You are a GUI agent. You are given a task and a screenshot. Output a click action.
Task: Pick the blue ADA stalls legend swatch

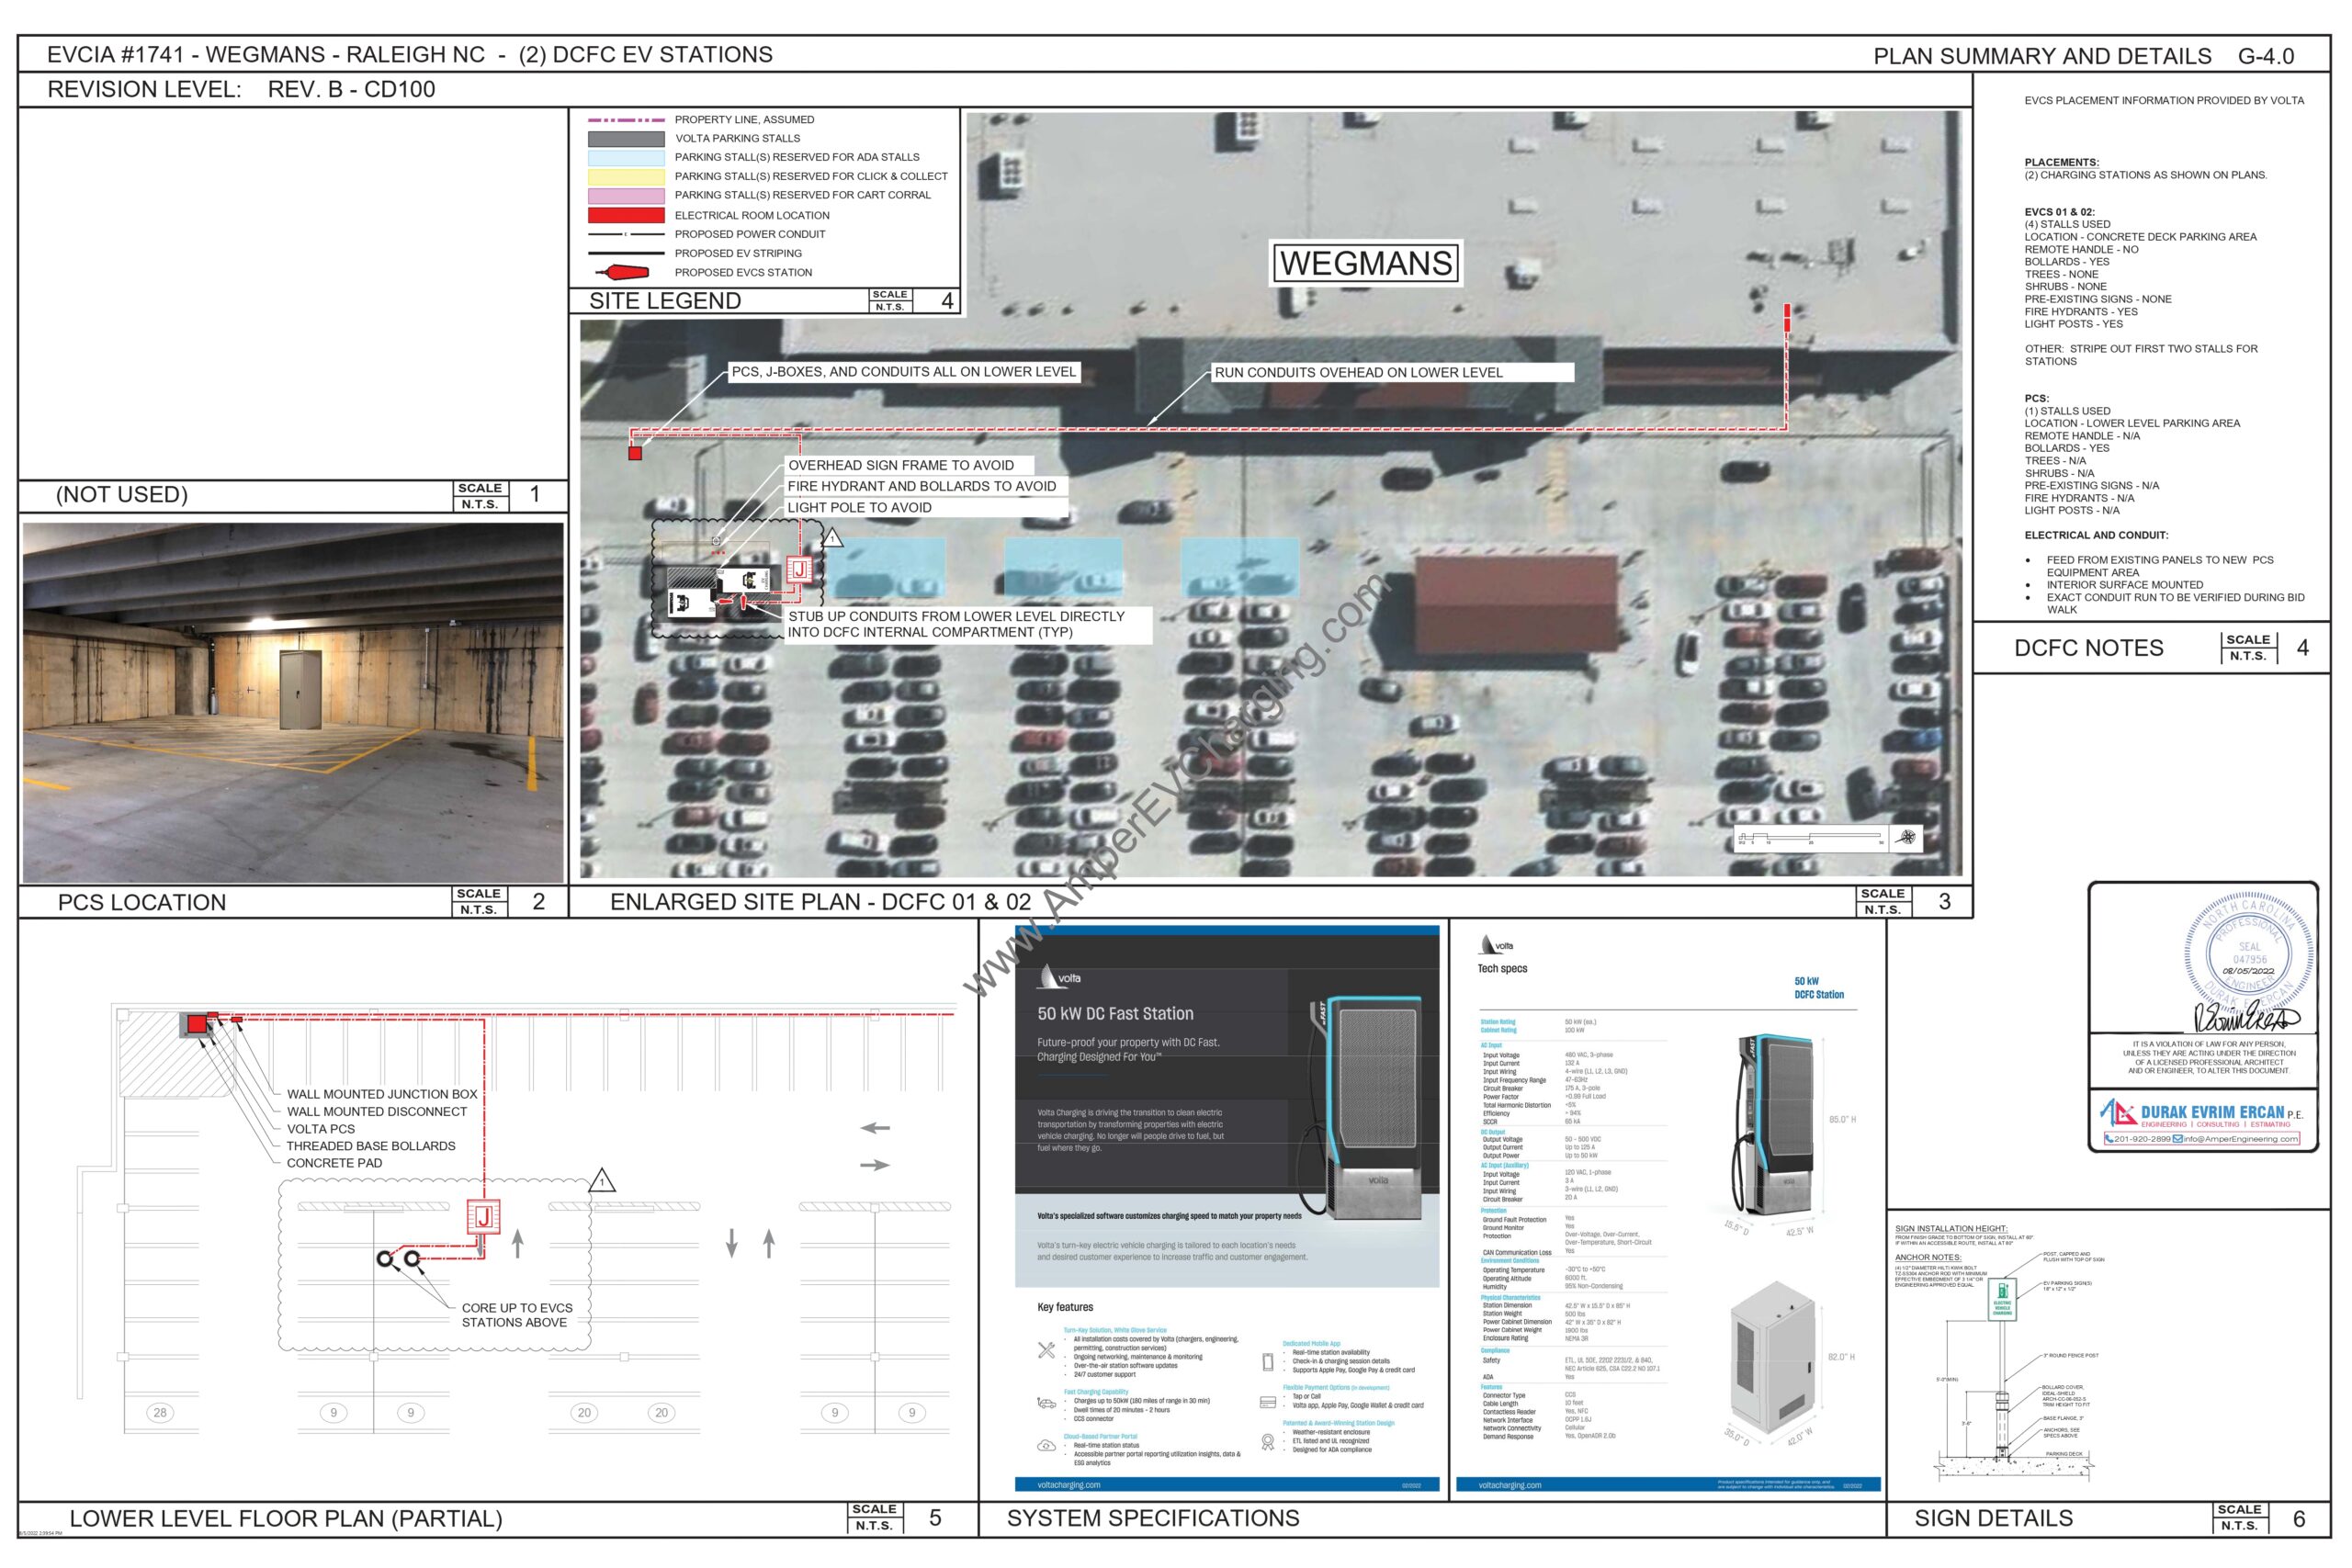(x=626, y=157)
